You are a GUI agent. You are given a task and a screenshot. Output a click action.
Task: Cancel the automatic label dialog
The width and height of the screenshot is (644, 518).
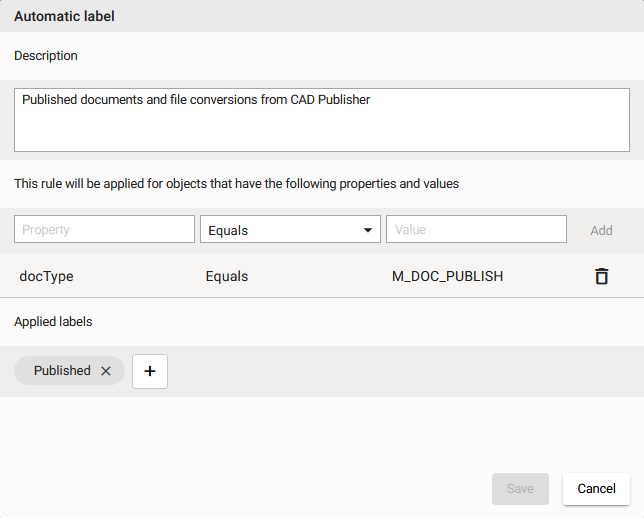[596, 489]
